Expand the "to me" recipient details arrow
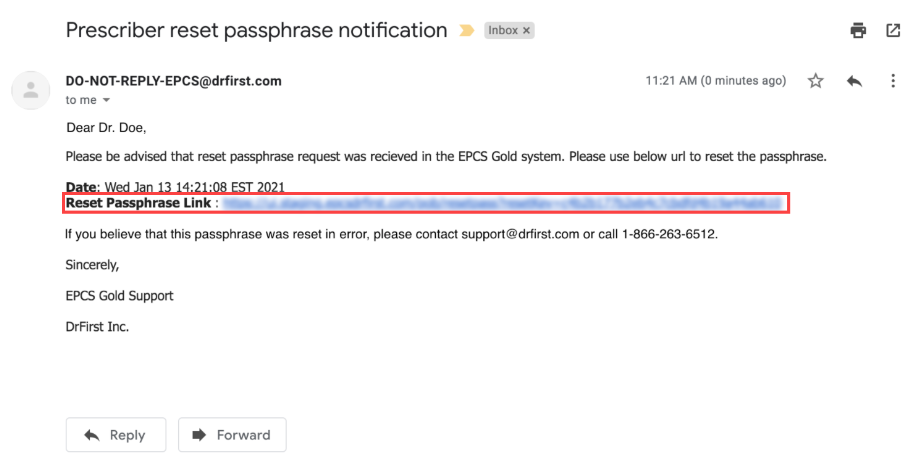 click(106, 101)
